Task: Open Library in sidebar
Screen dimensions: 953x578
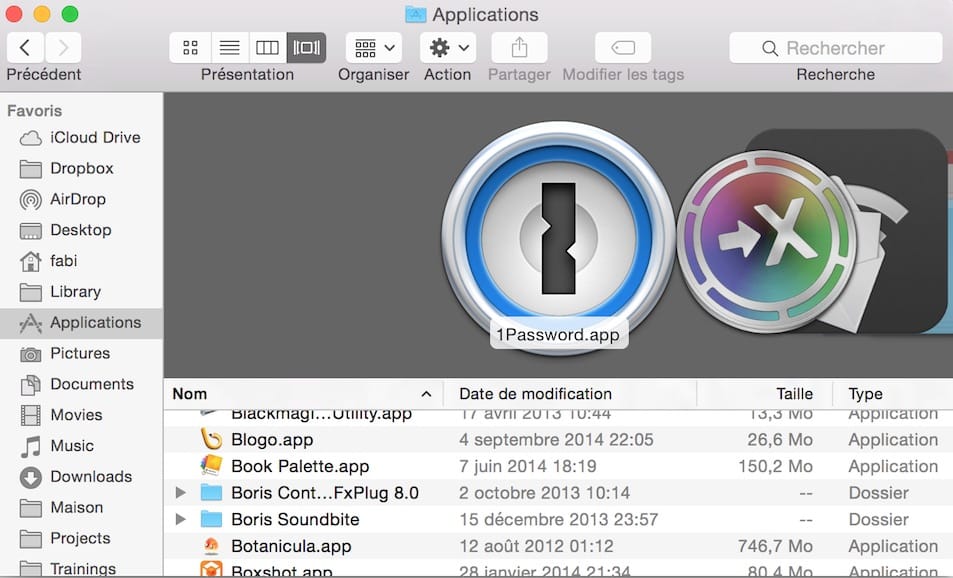Action: [81, 292]
